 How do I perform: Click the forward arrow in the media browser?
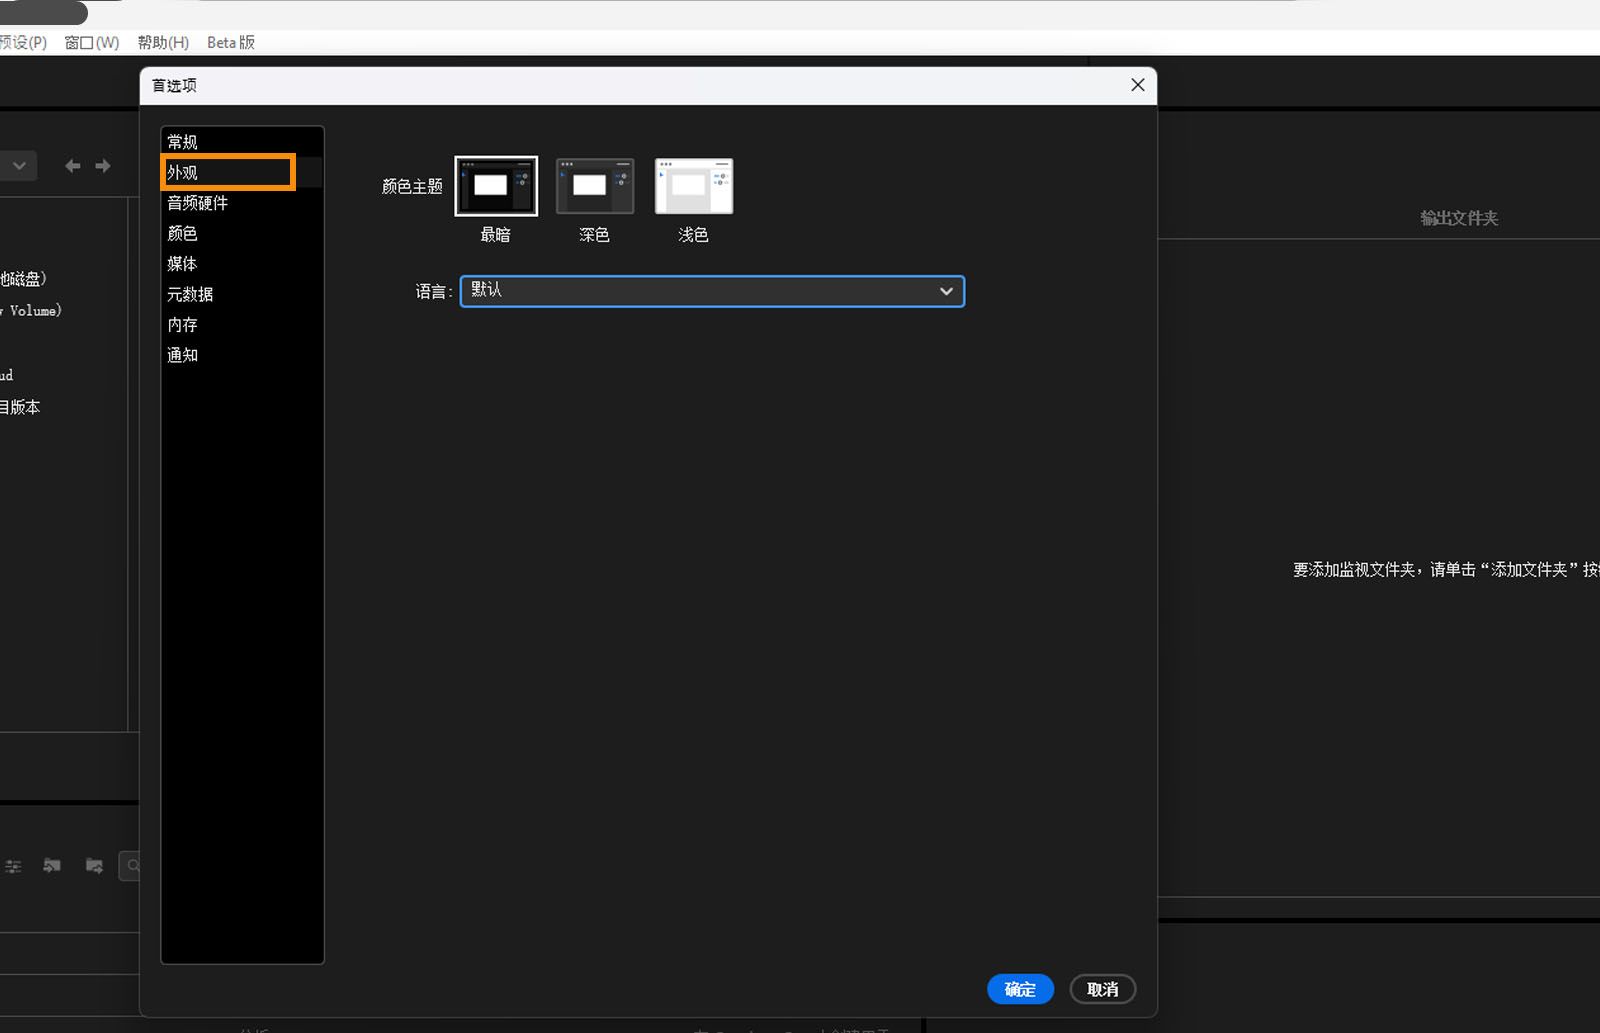103,166
